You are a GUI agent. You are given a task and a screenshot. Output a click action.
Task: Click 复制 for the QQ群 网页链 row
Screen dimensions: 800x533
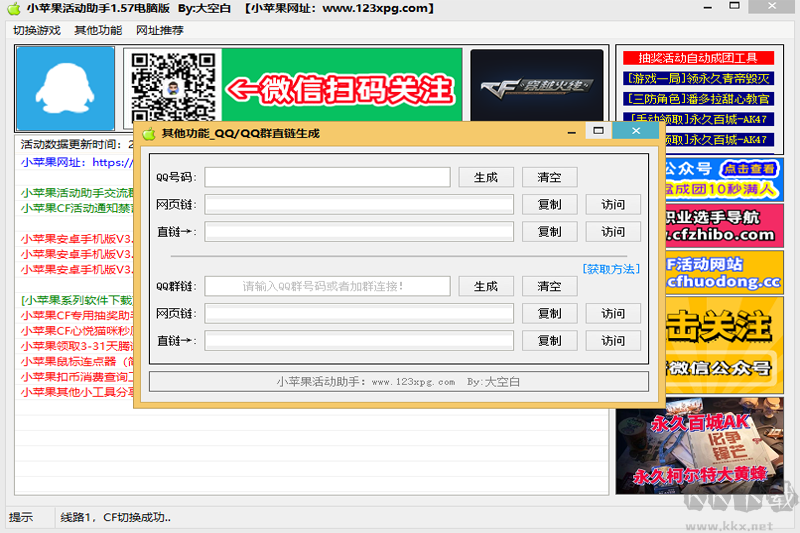(549, 313)
